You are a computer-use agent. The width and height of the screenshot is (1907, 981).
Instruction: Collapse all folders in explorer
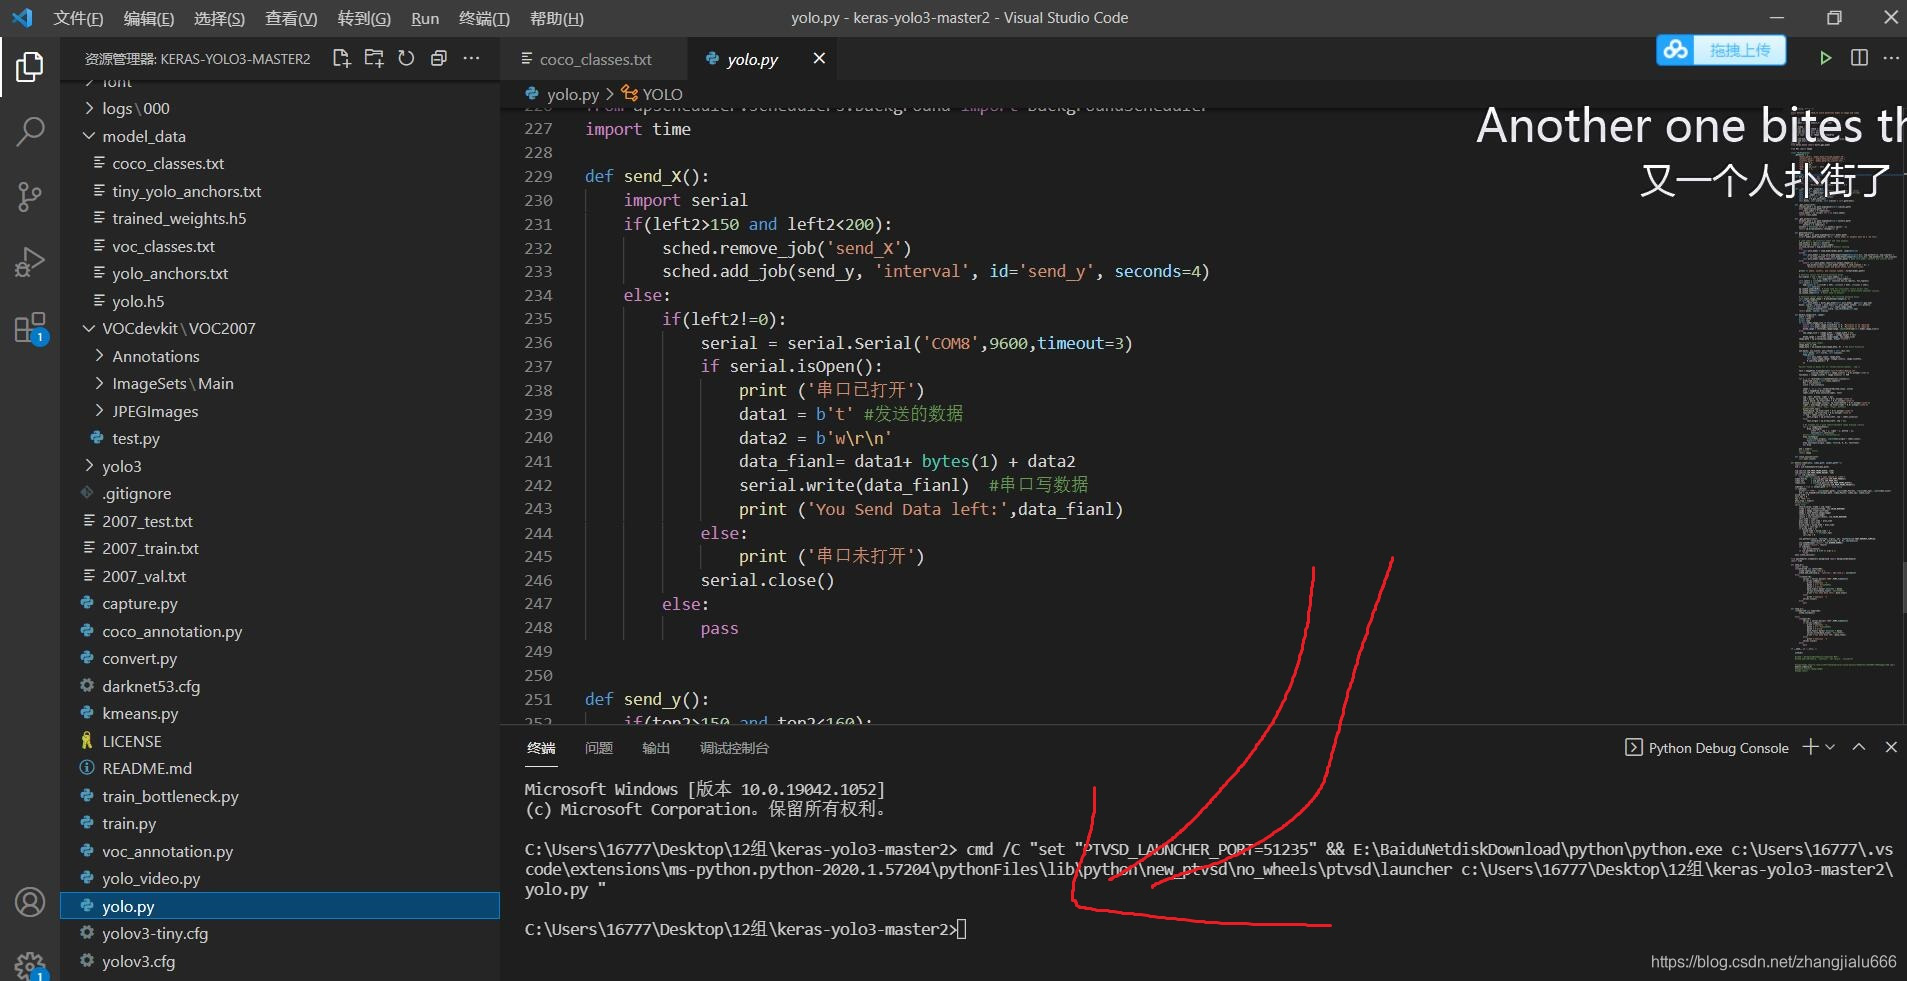pos(438,58)
